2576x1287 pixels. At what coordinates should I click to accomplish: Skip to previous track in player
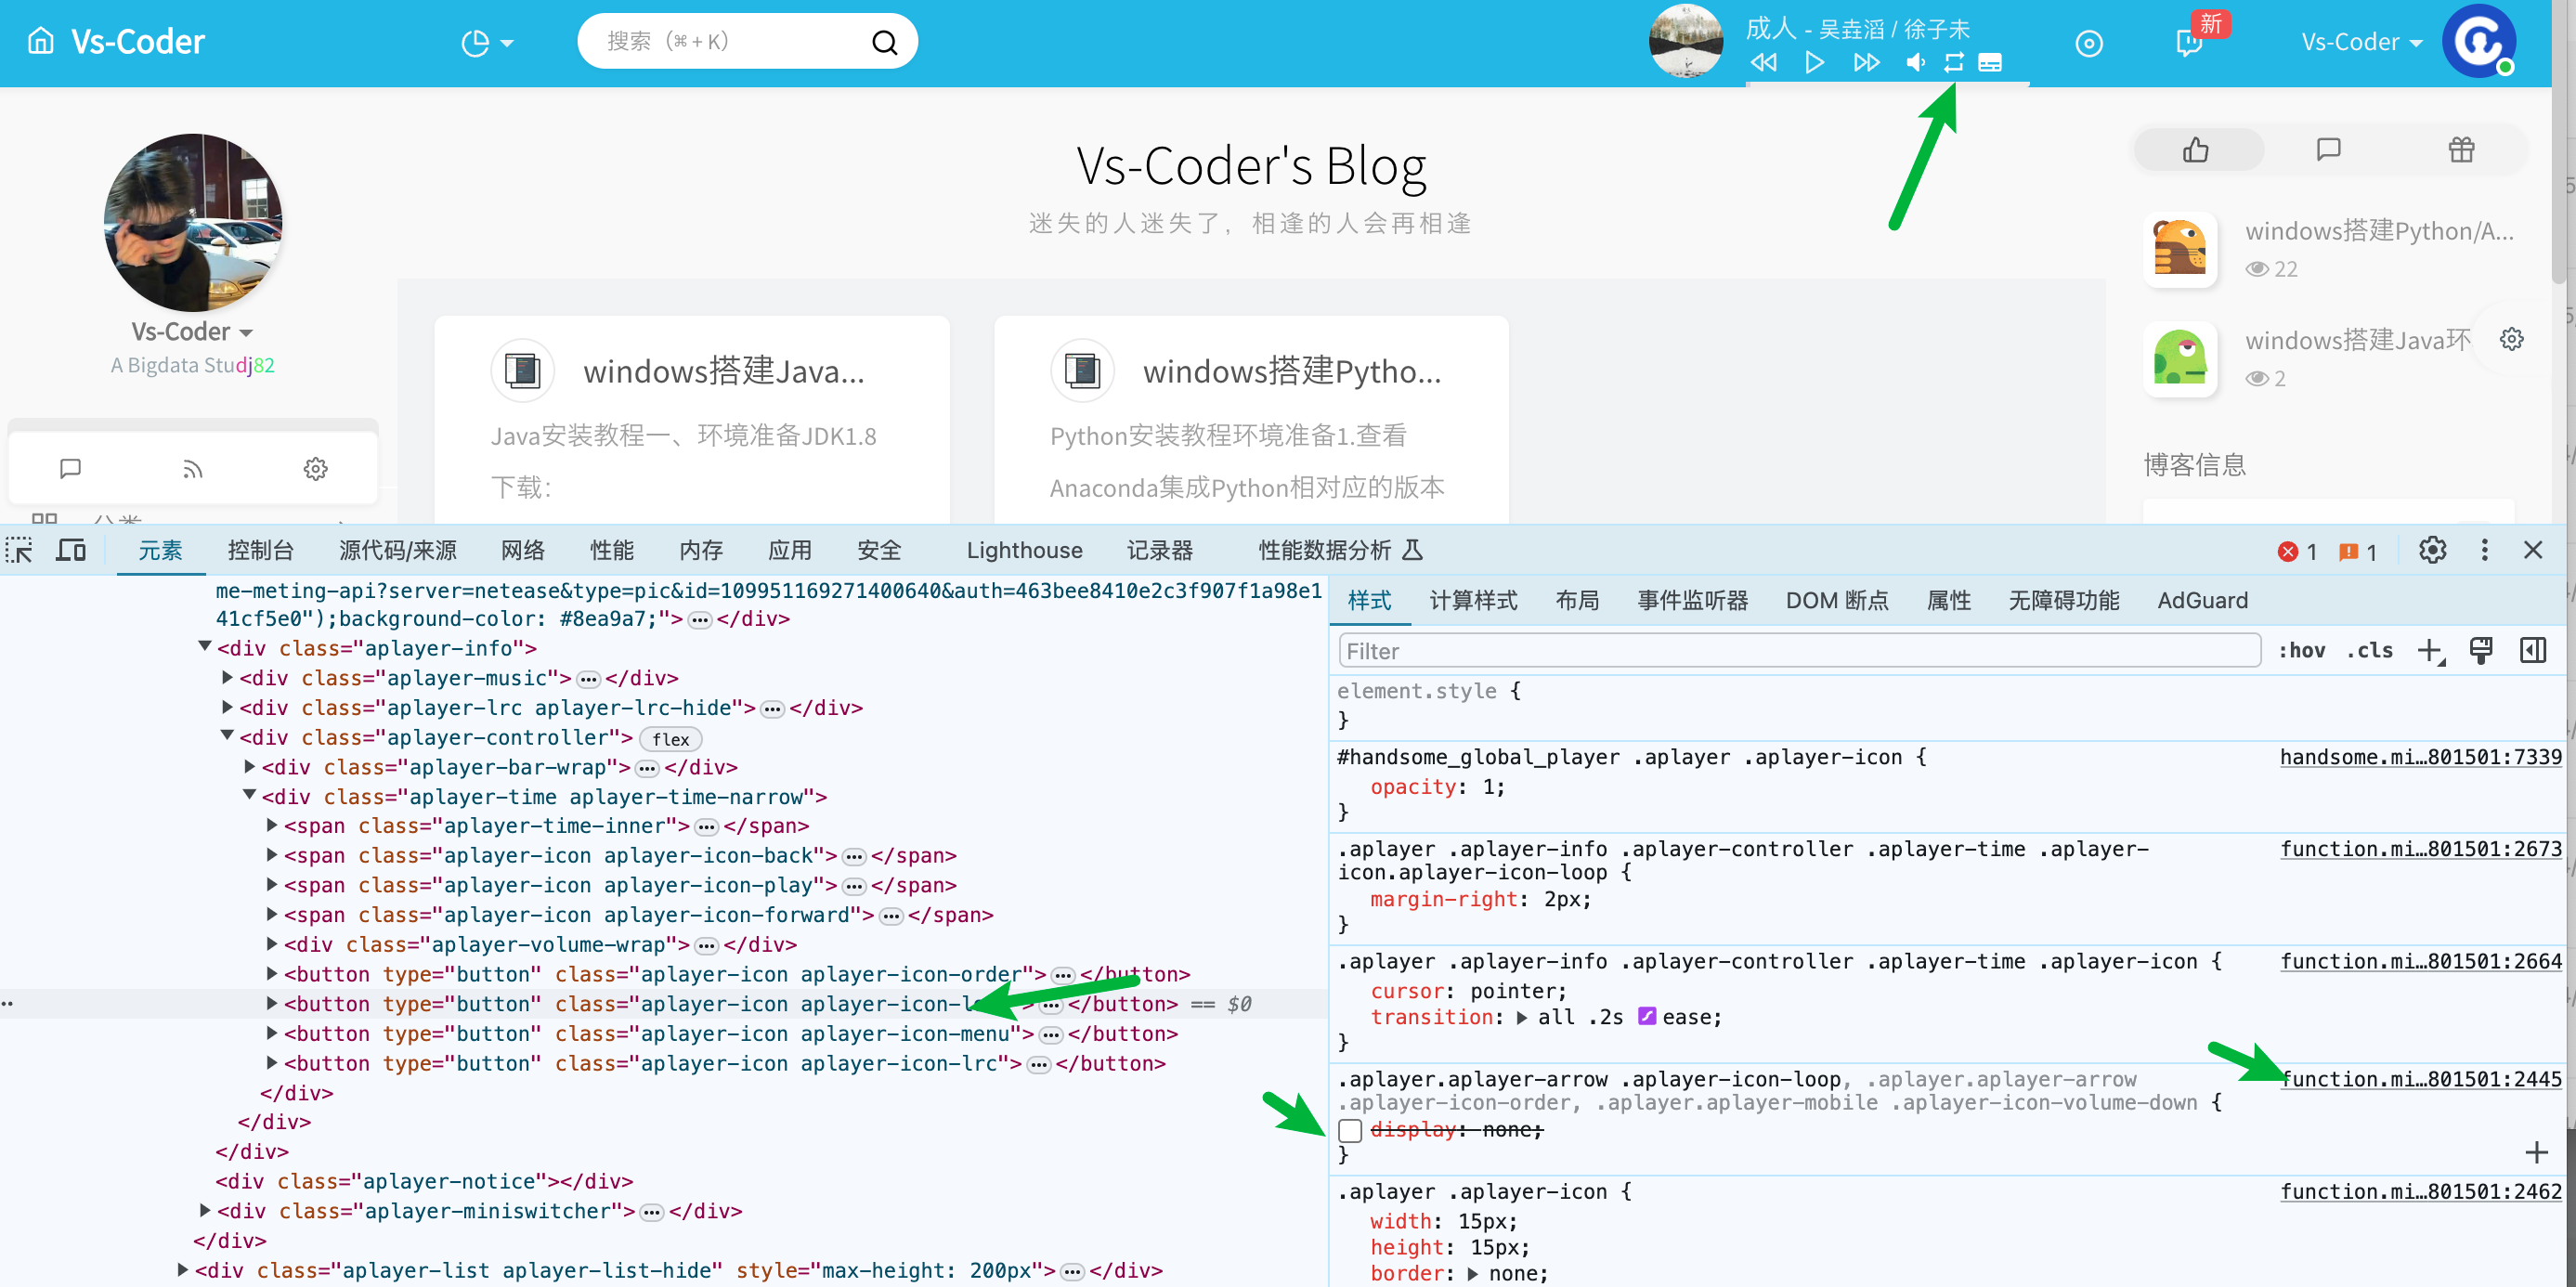pyautogui.click(x=1763, y=63)
